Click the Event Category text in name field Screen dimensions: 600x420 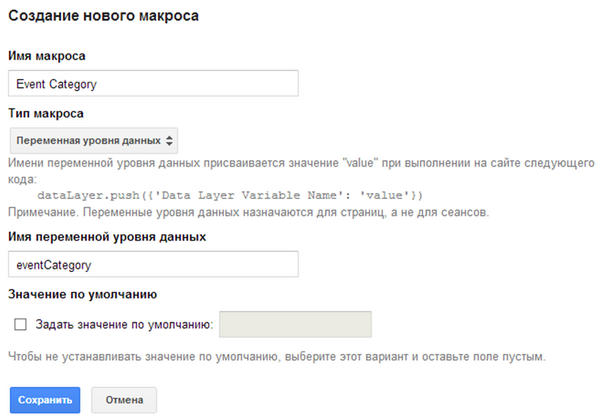56,84
